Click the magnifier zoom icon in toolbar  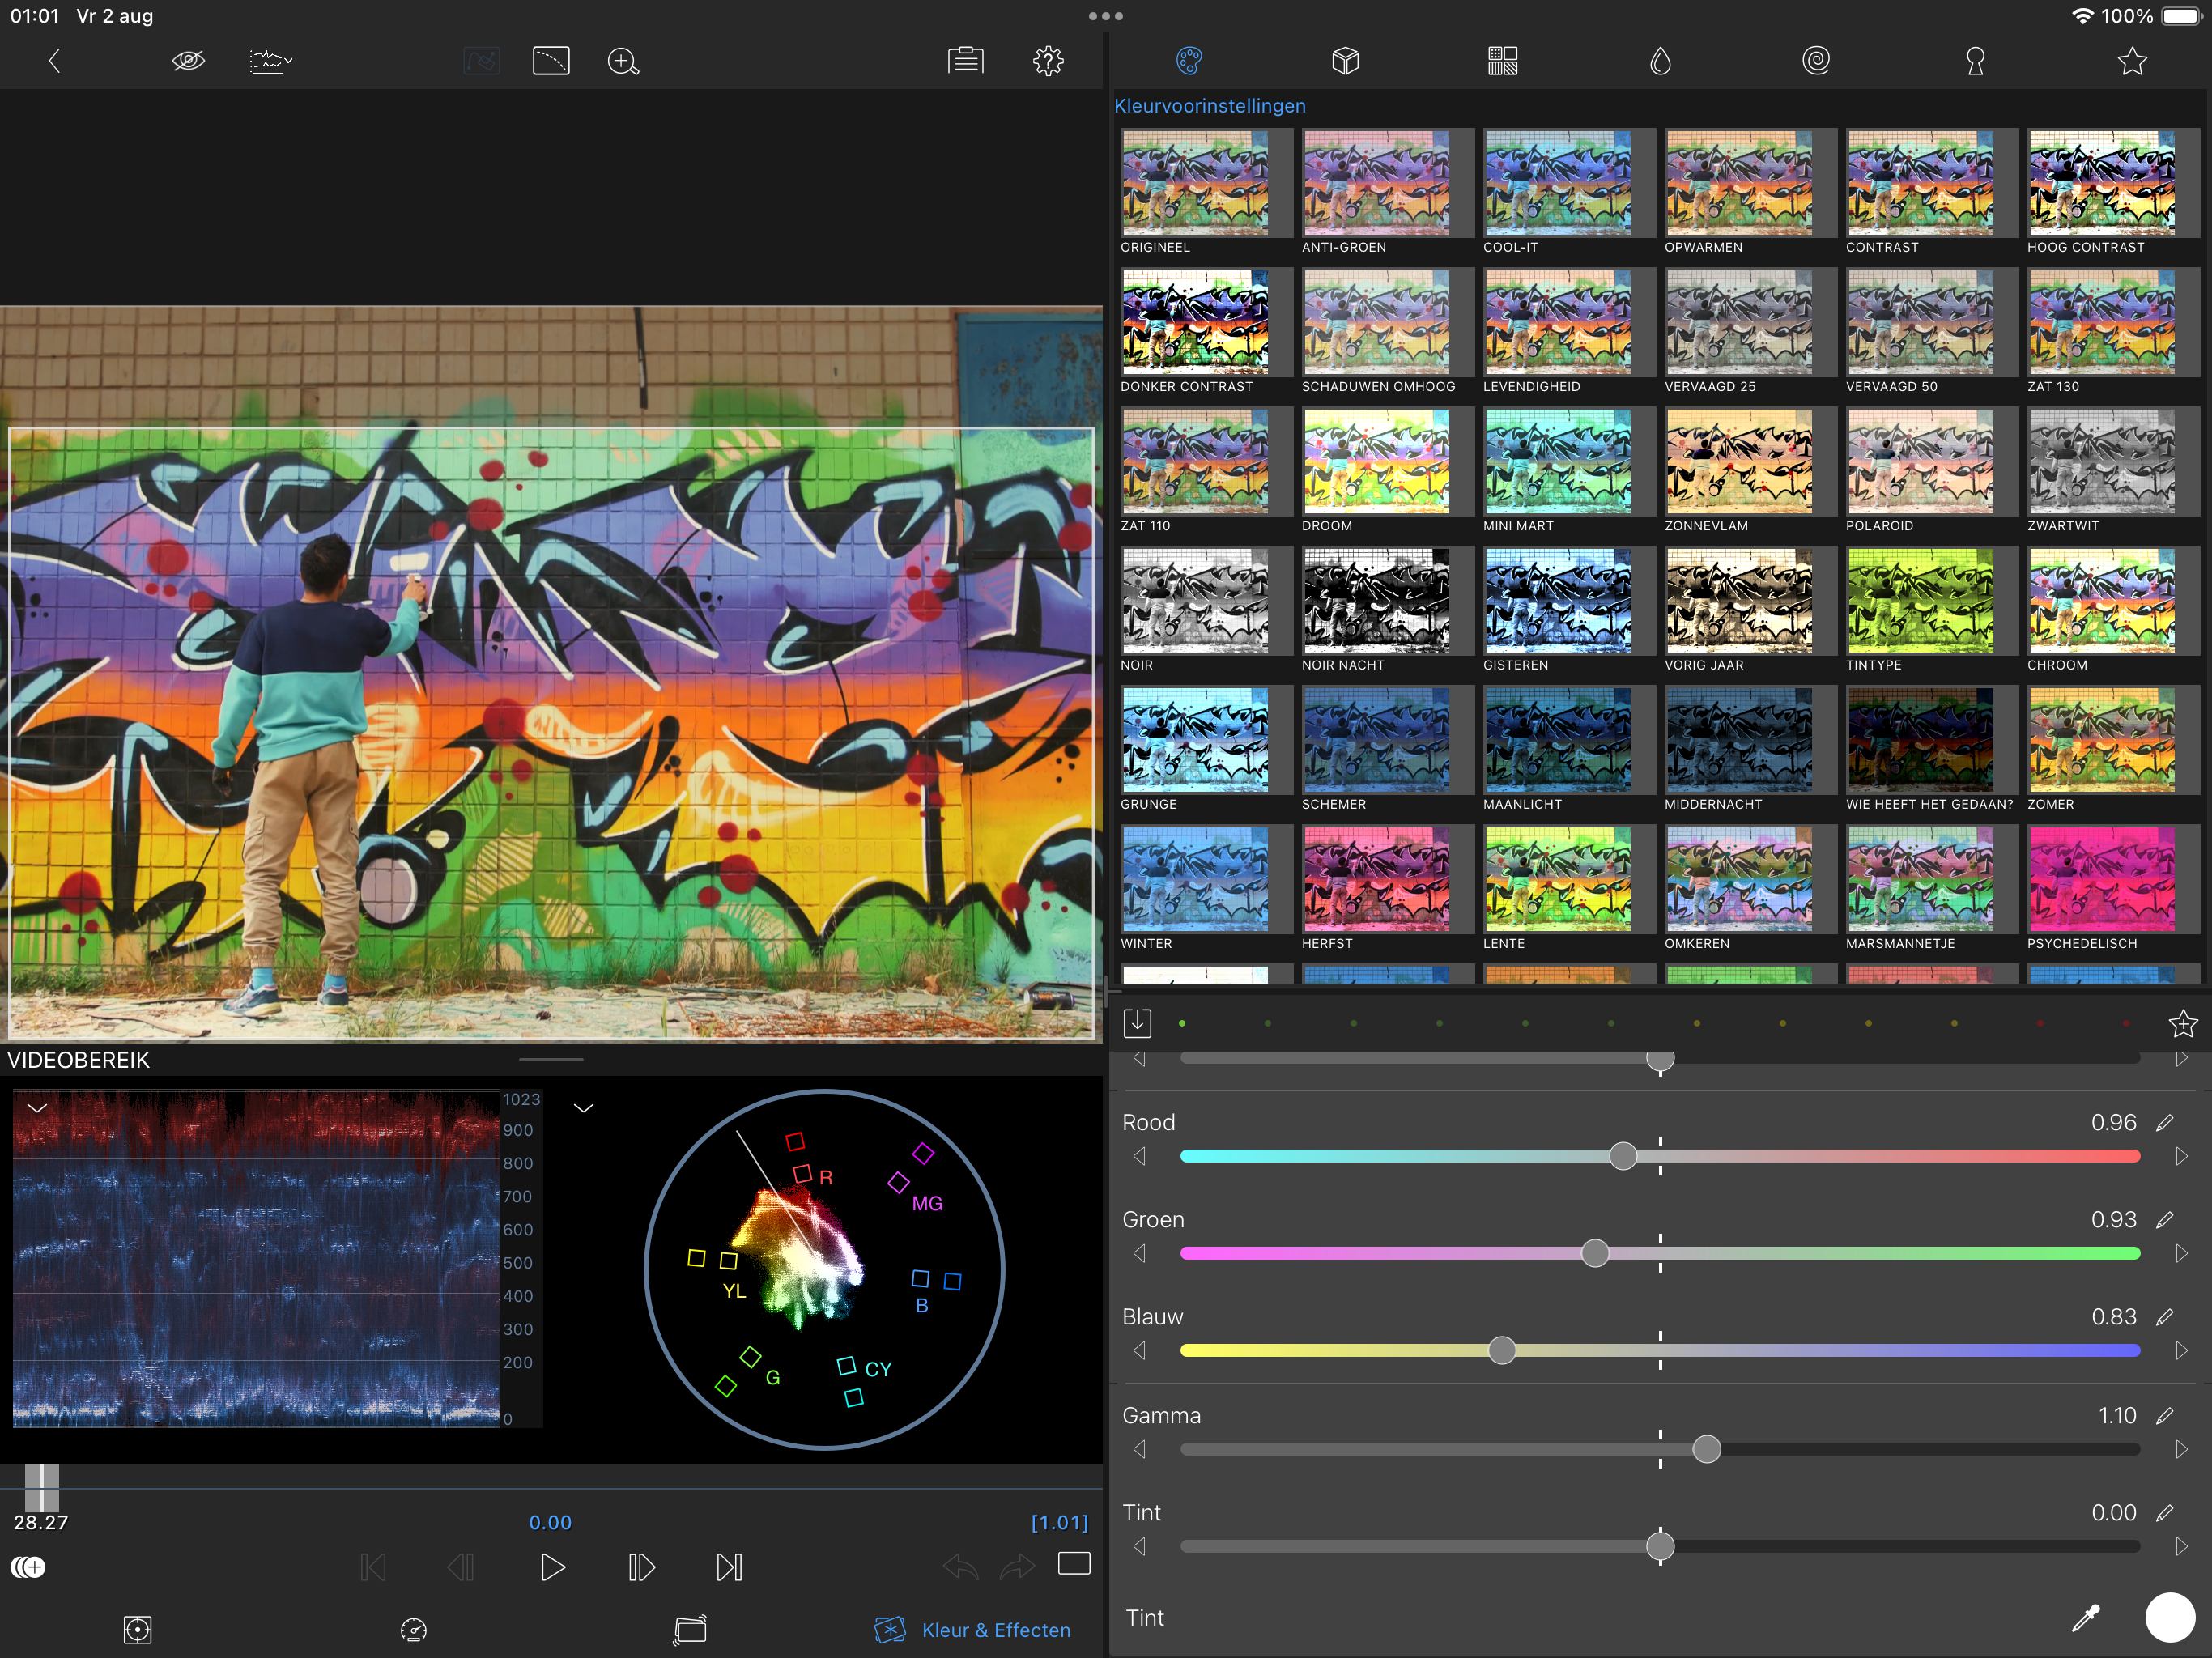click(623, 61)
